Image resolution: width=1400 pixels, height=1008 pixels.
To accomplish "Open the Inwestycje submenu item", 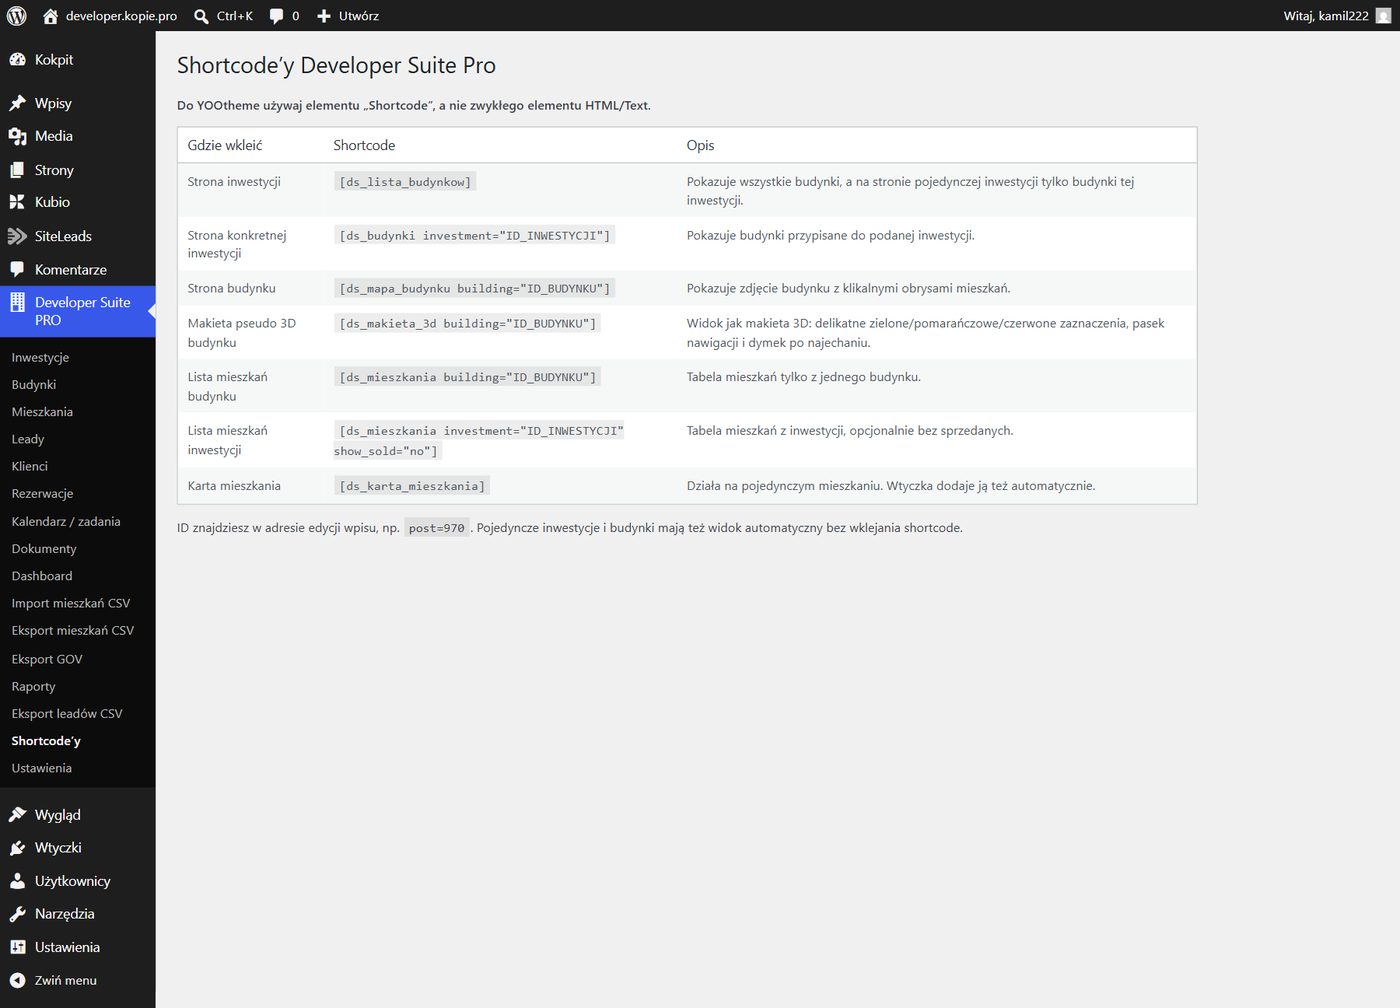I will (x=40, y=357).
